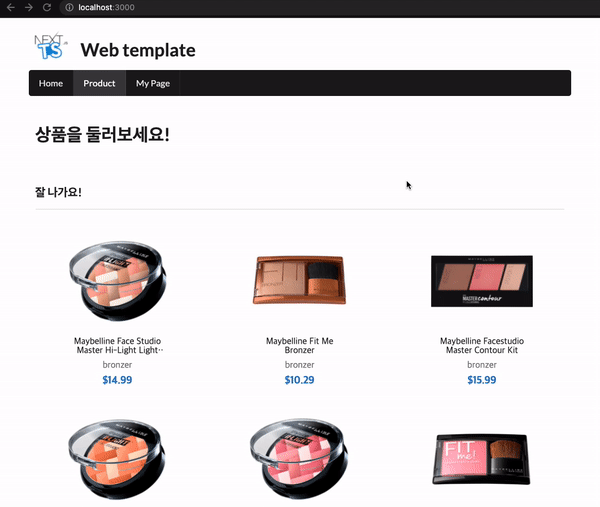Screen dimensions: 600x507
Task: Click the $10.29 price label
Action: click(x=300, y=380)
